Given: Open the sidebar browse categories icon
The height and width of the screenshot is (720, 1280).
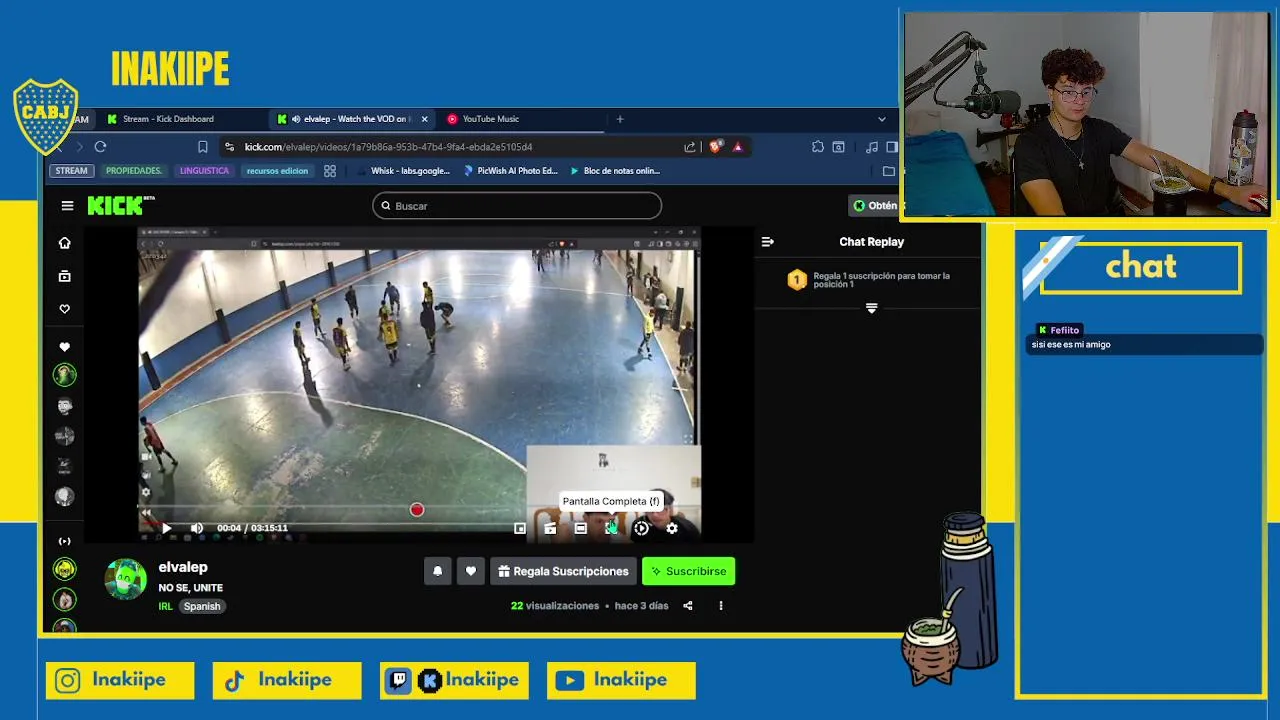Looking at the screenshot, I should (x=65, y=276).
